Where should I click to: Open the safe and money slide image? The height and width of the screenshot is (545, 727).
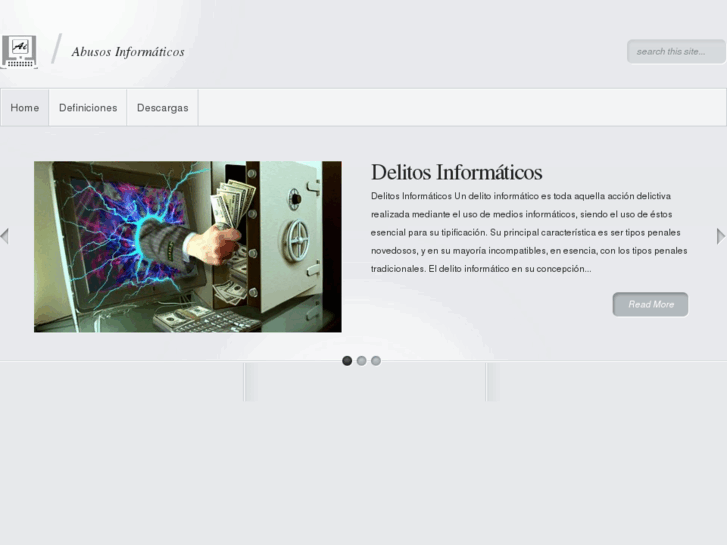pyautogui.click(x=188, y=247)
